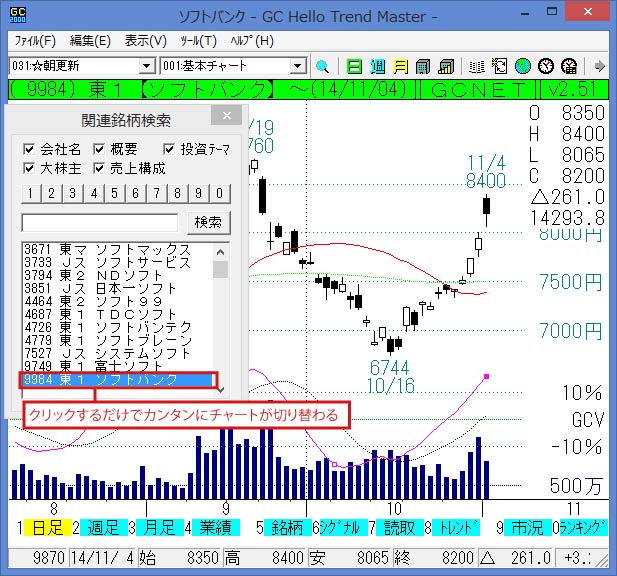Toggle the 投資テーマ checkbox
Image resolution: width=617 pixels, height=576 pixels.
pos(169,149)
